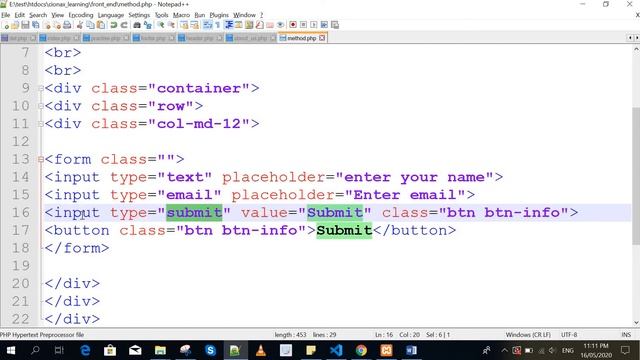Open the Windows Start menu

[x=11, y=350]
